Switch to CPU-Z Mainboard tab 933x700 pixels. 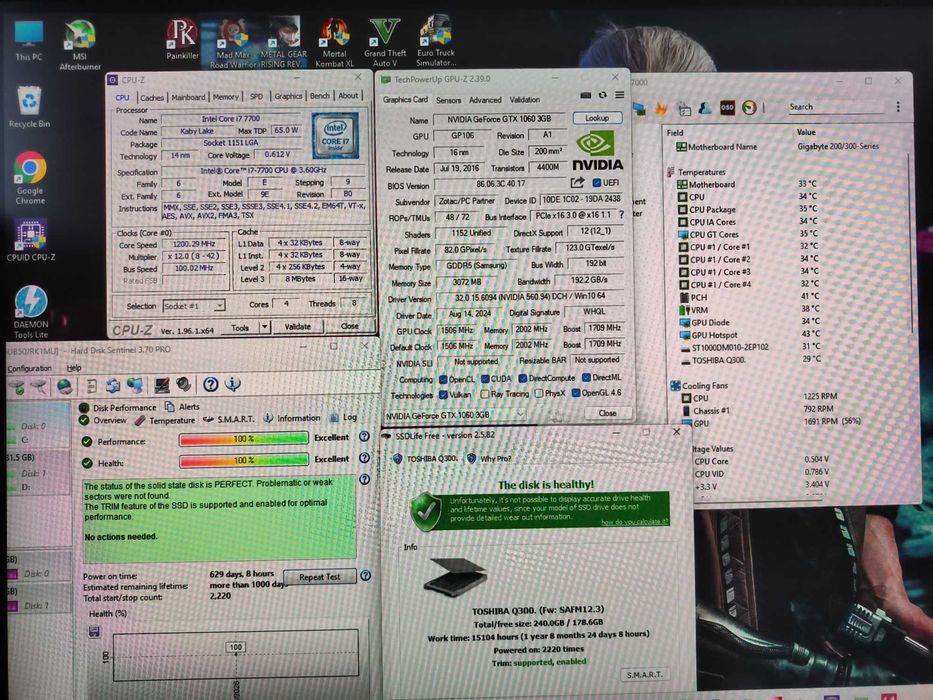(x=188, y=97)
